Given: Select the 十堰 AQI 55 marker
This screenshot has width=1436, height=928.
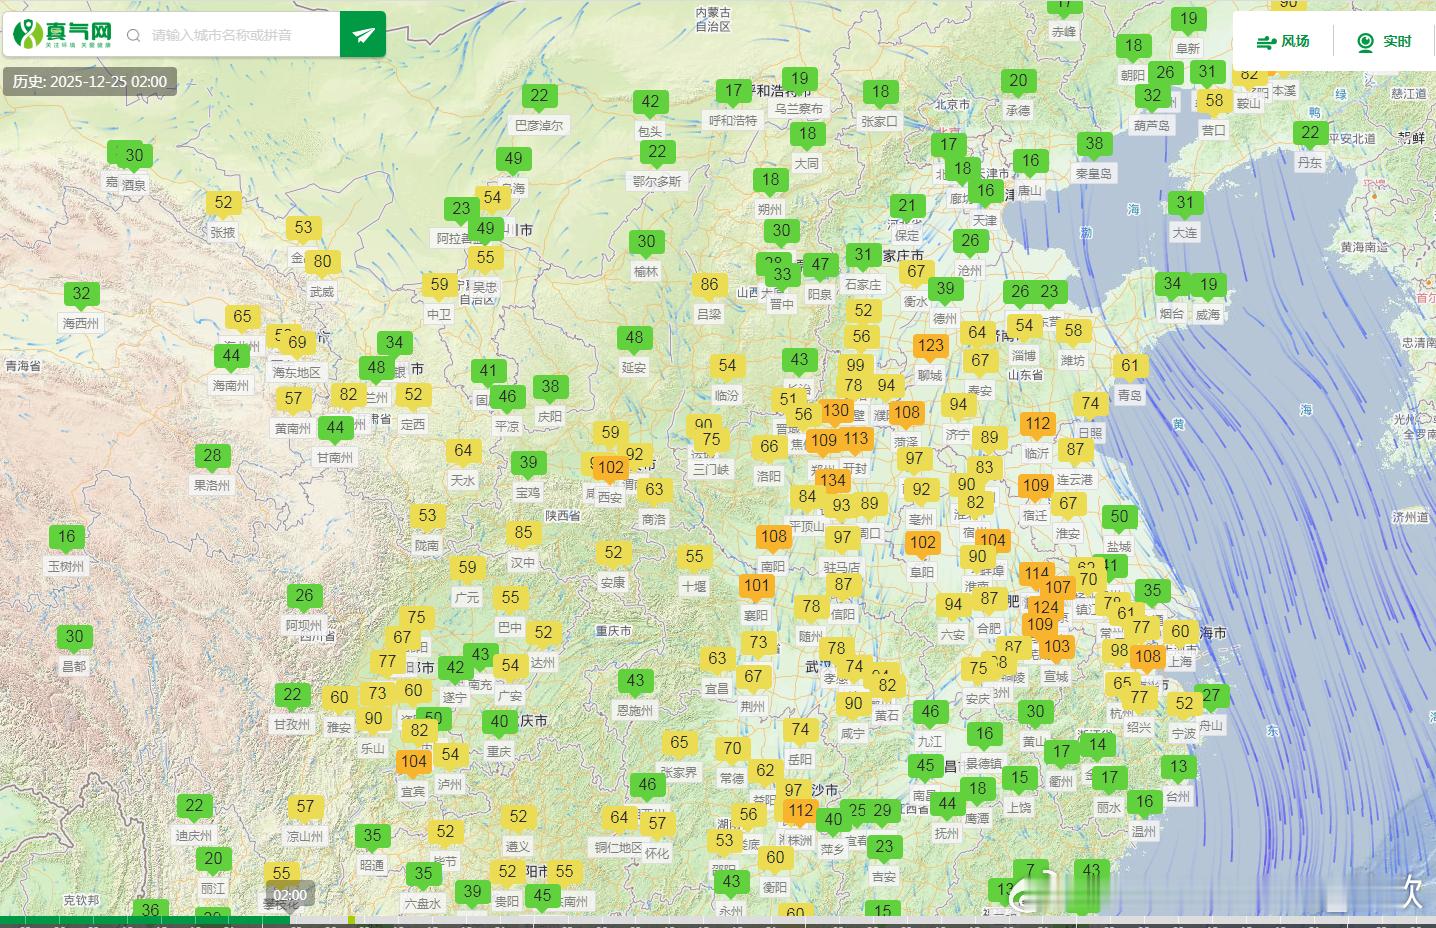Looking at the screenshot, I should (694, 558).
